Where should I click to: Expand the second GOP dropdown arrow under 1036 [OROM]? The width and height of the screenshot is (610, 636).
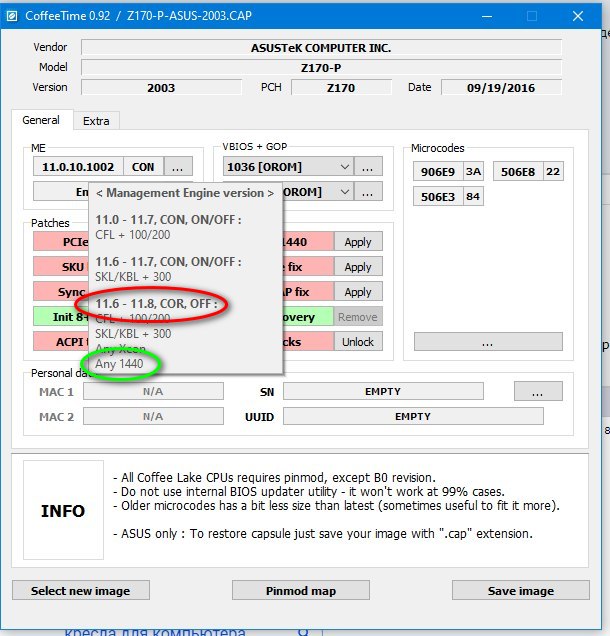tap(345, 191)
